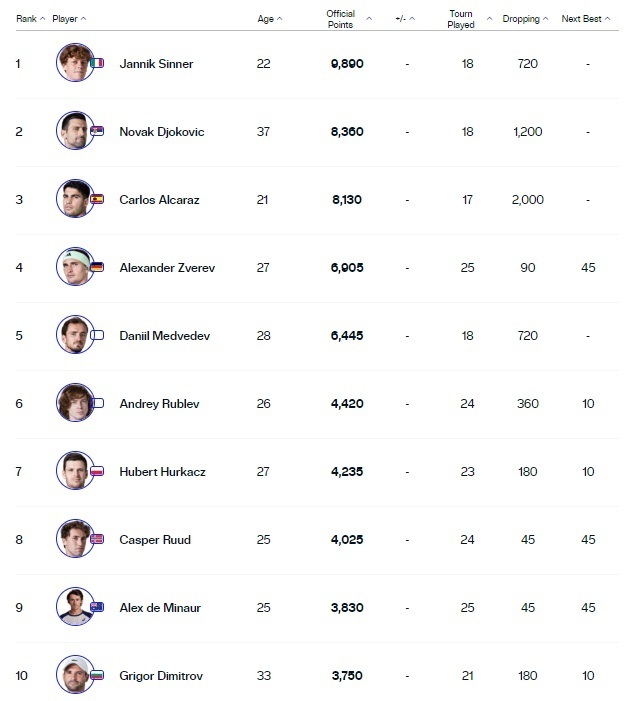Image resolution: width=629 pixels, height=701 pixels.
Task: Click the Italian flag icon beside Sinner
Action: (x=97, y=63)
